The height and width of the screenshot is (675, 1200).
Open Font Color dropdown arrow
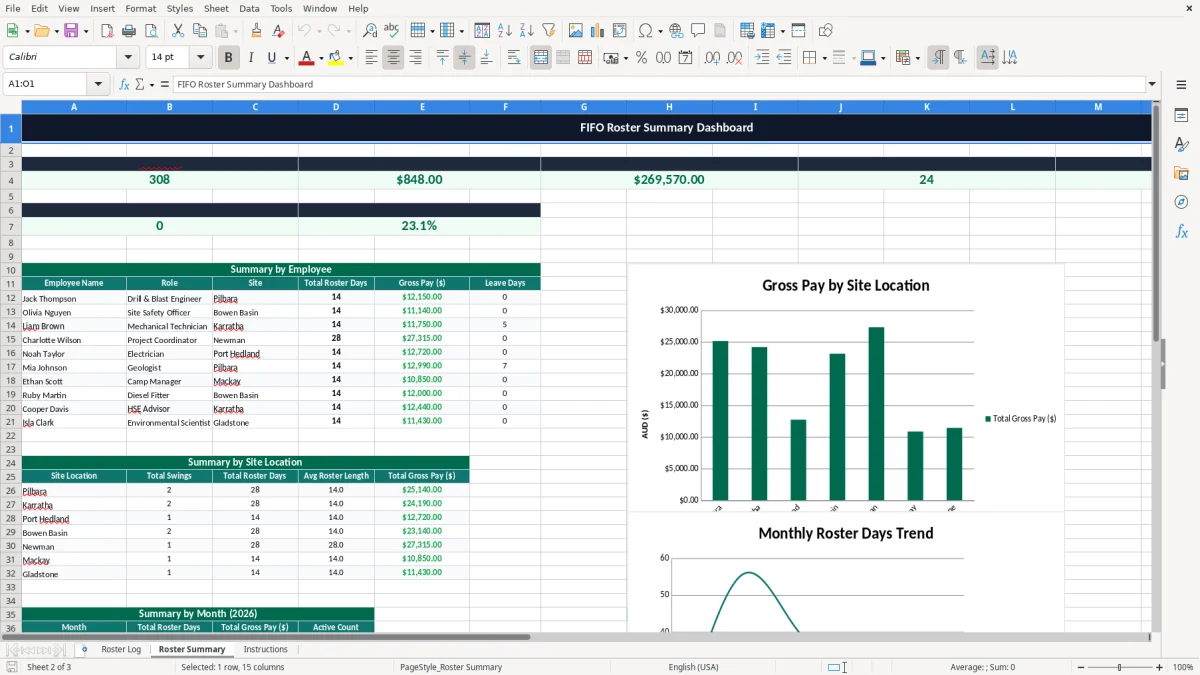coord(321,58)
